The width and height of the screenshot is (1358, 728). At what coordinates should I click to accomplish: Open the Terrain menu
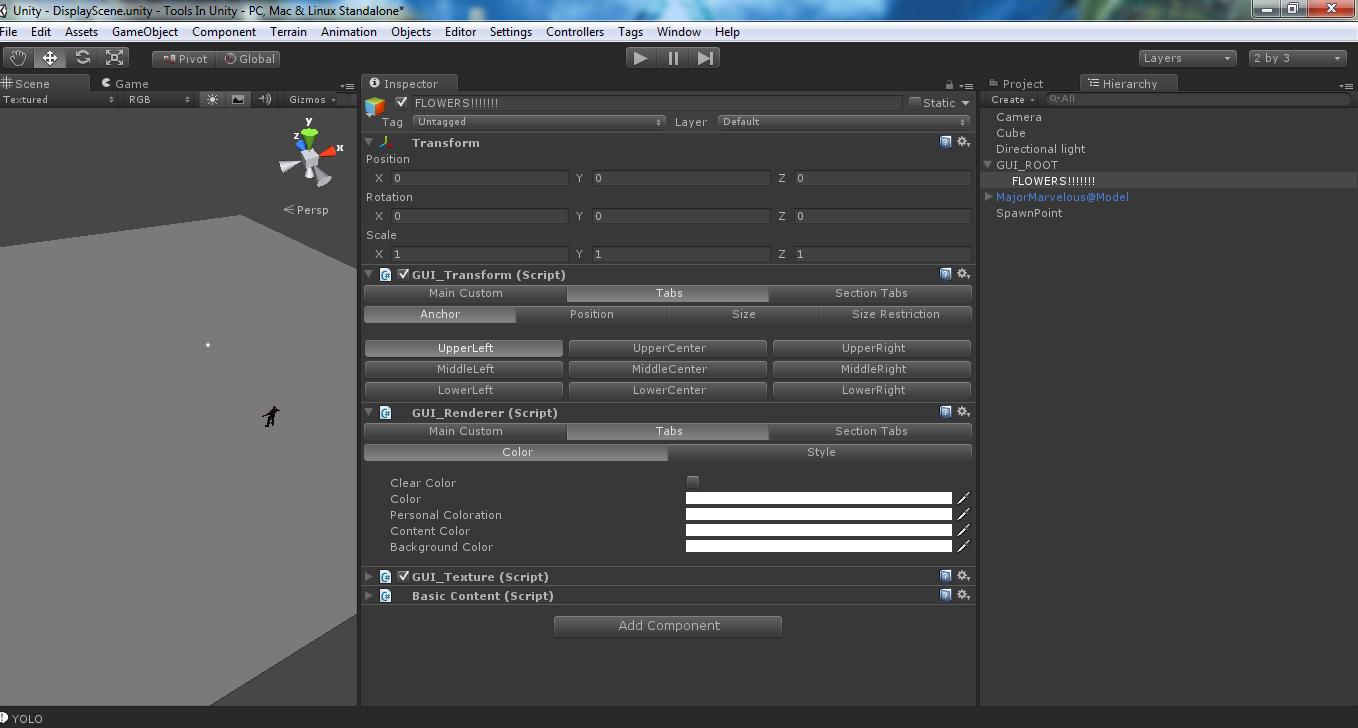pos(288,31)
